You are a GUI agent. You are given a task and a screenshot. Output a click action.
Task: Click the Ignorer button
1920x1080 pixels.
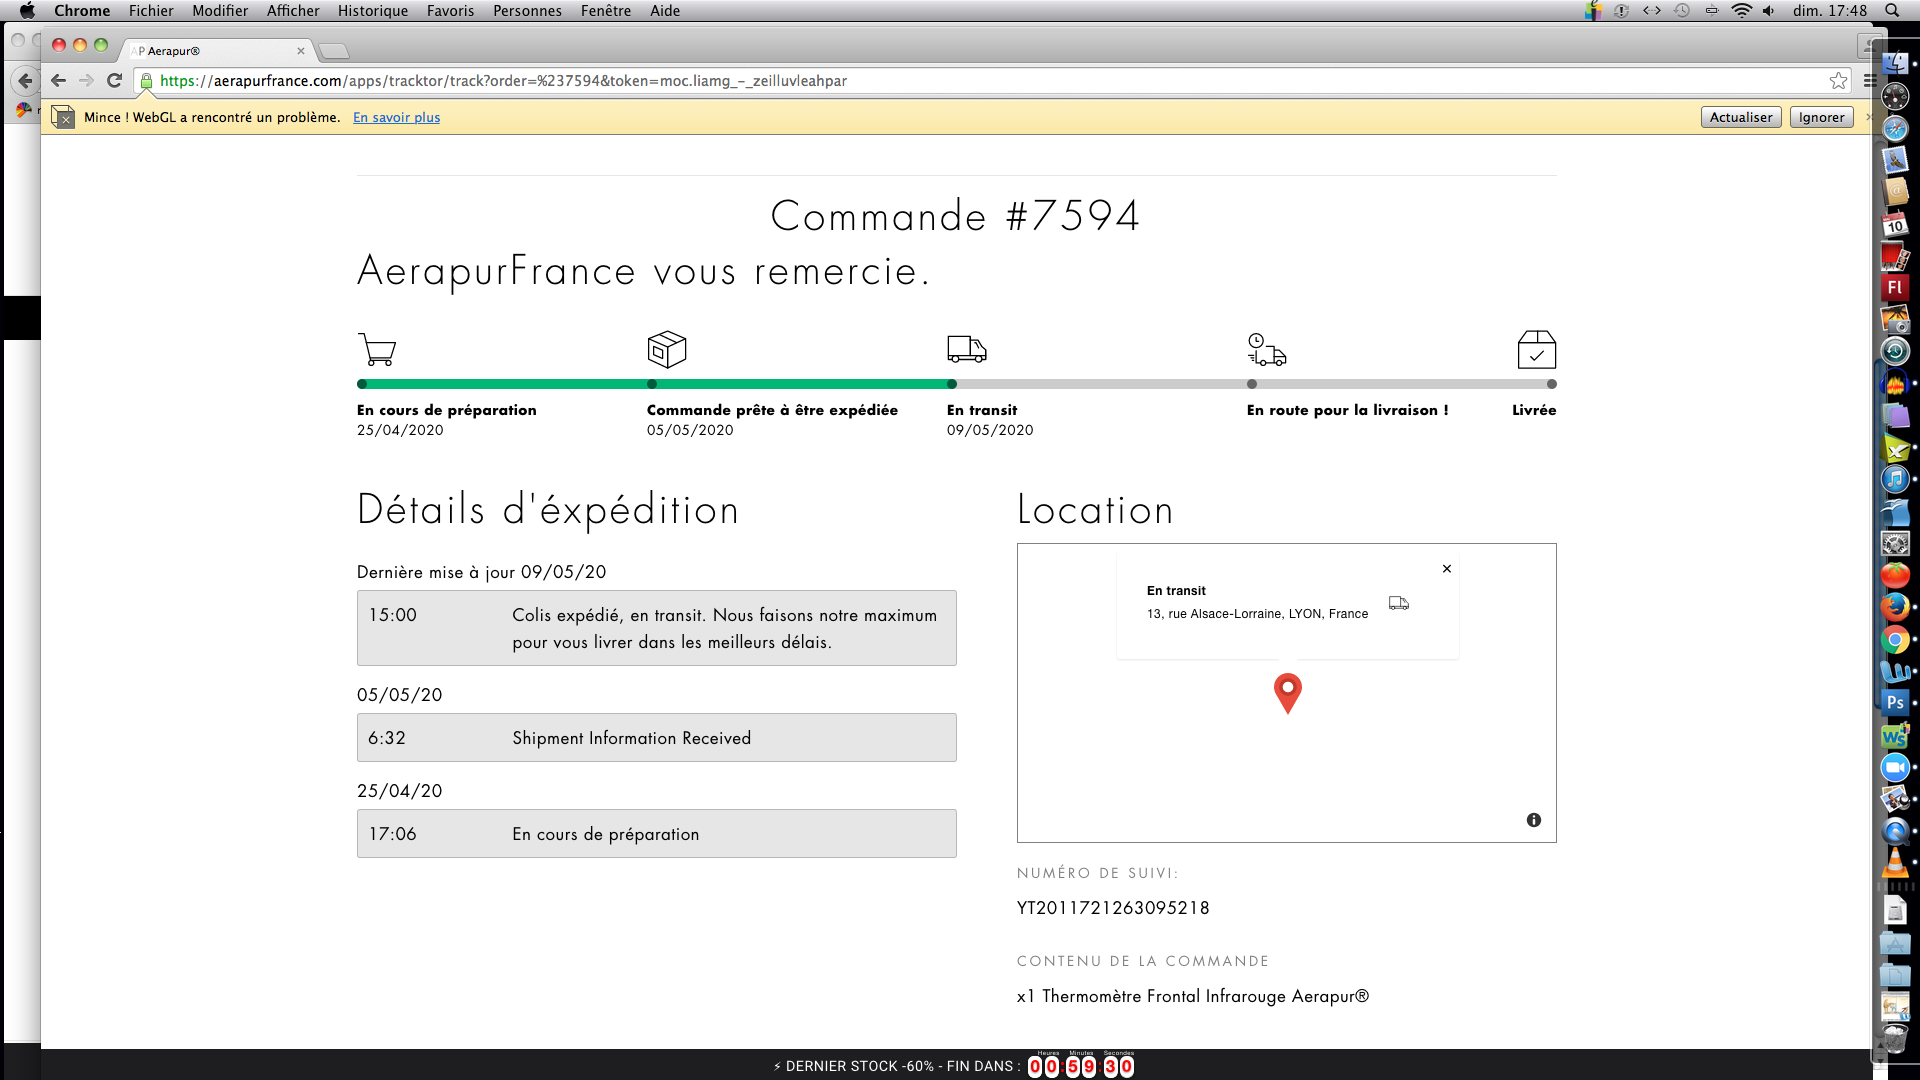pyautogui.click(x=1821, y=117)
